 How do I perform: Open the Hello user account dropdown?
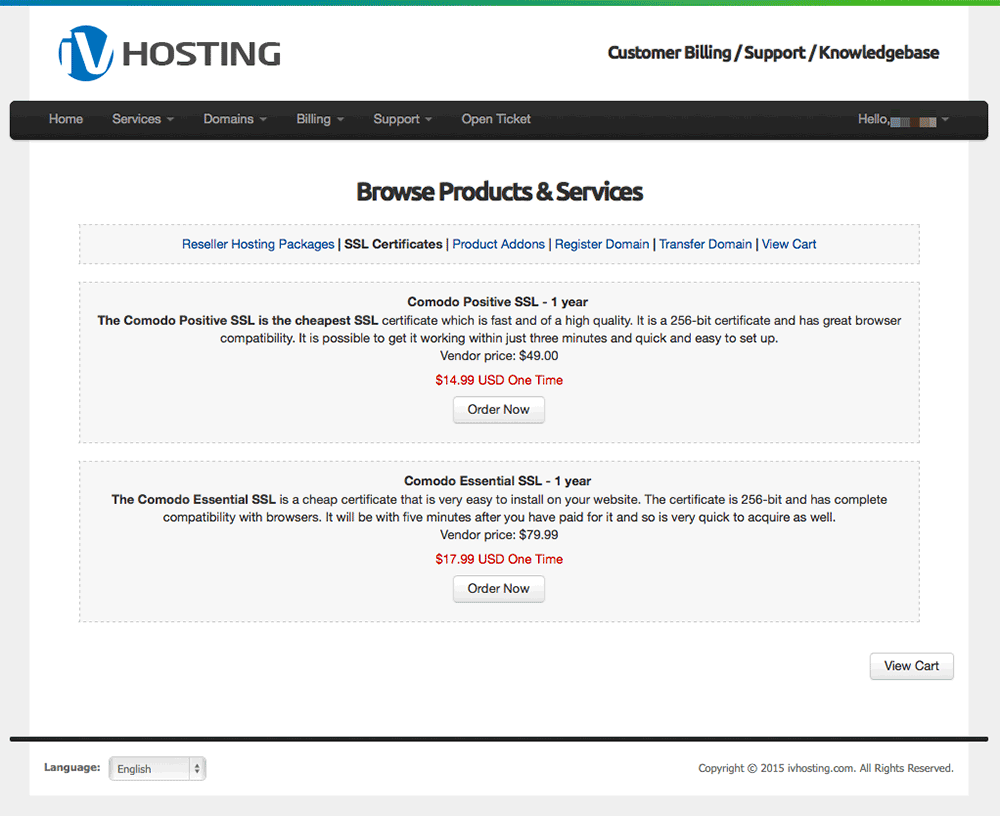(903, 119)
